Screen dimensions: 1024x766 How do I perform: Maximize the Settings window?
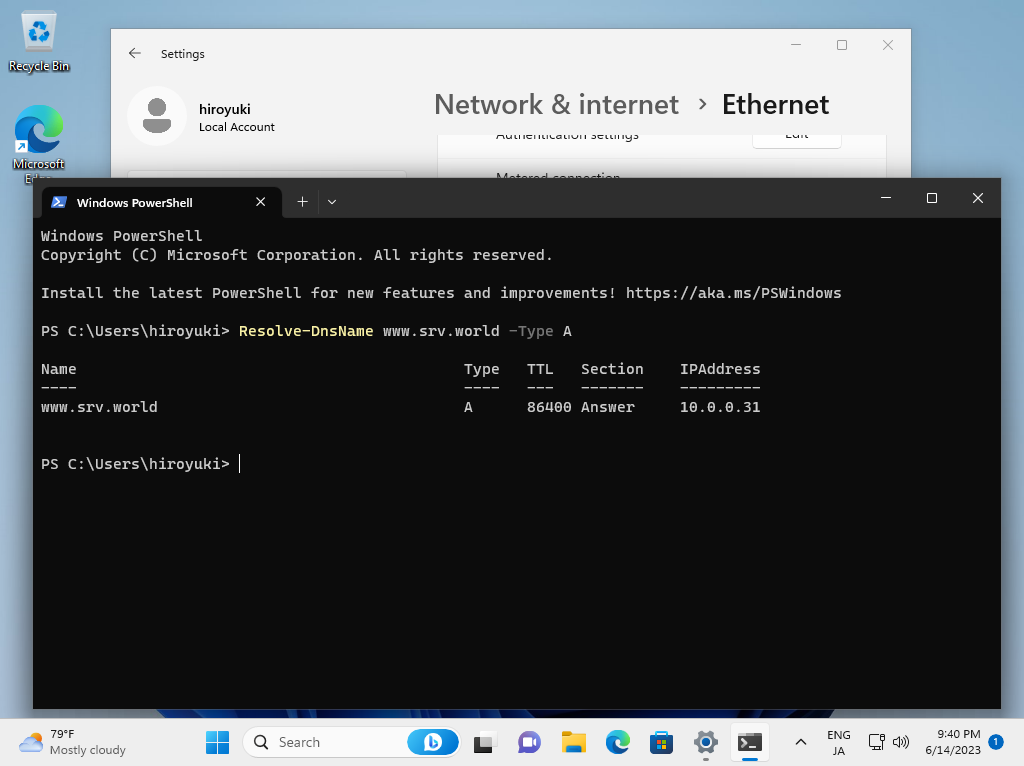[x=842, y=45]
